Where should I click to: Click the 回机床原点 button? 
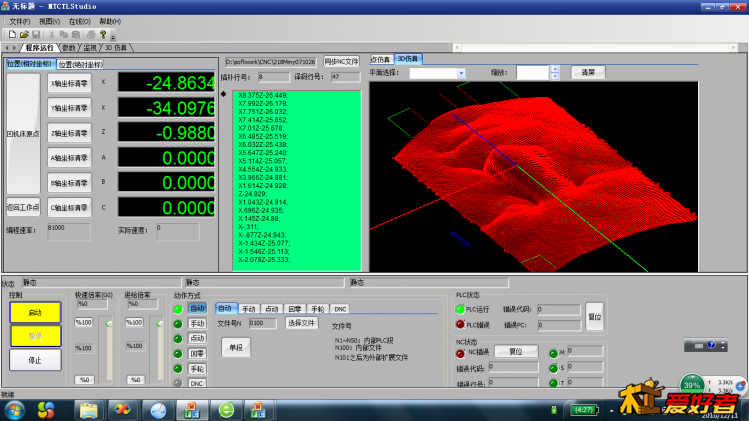point(23,133)
